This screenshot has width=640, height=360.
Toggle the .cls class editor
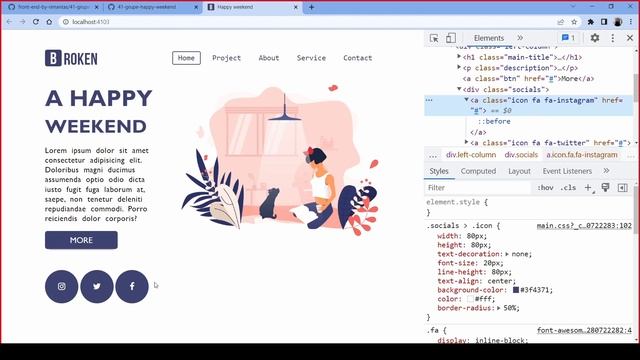pyautogui.click(x=568, y=188)
